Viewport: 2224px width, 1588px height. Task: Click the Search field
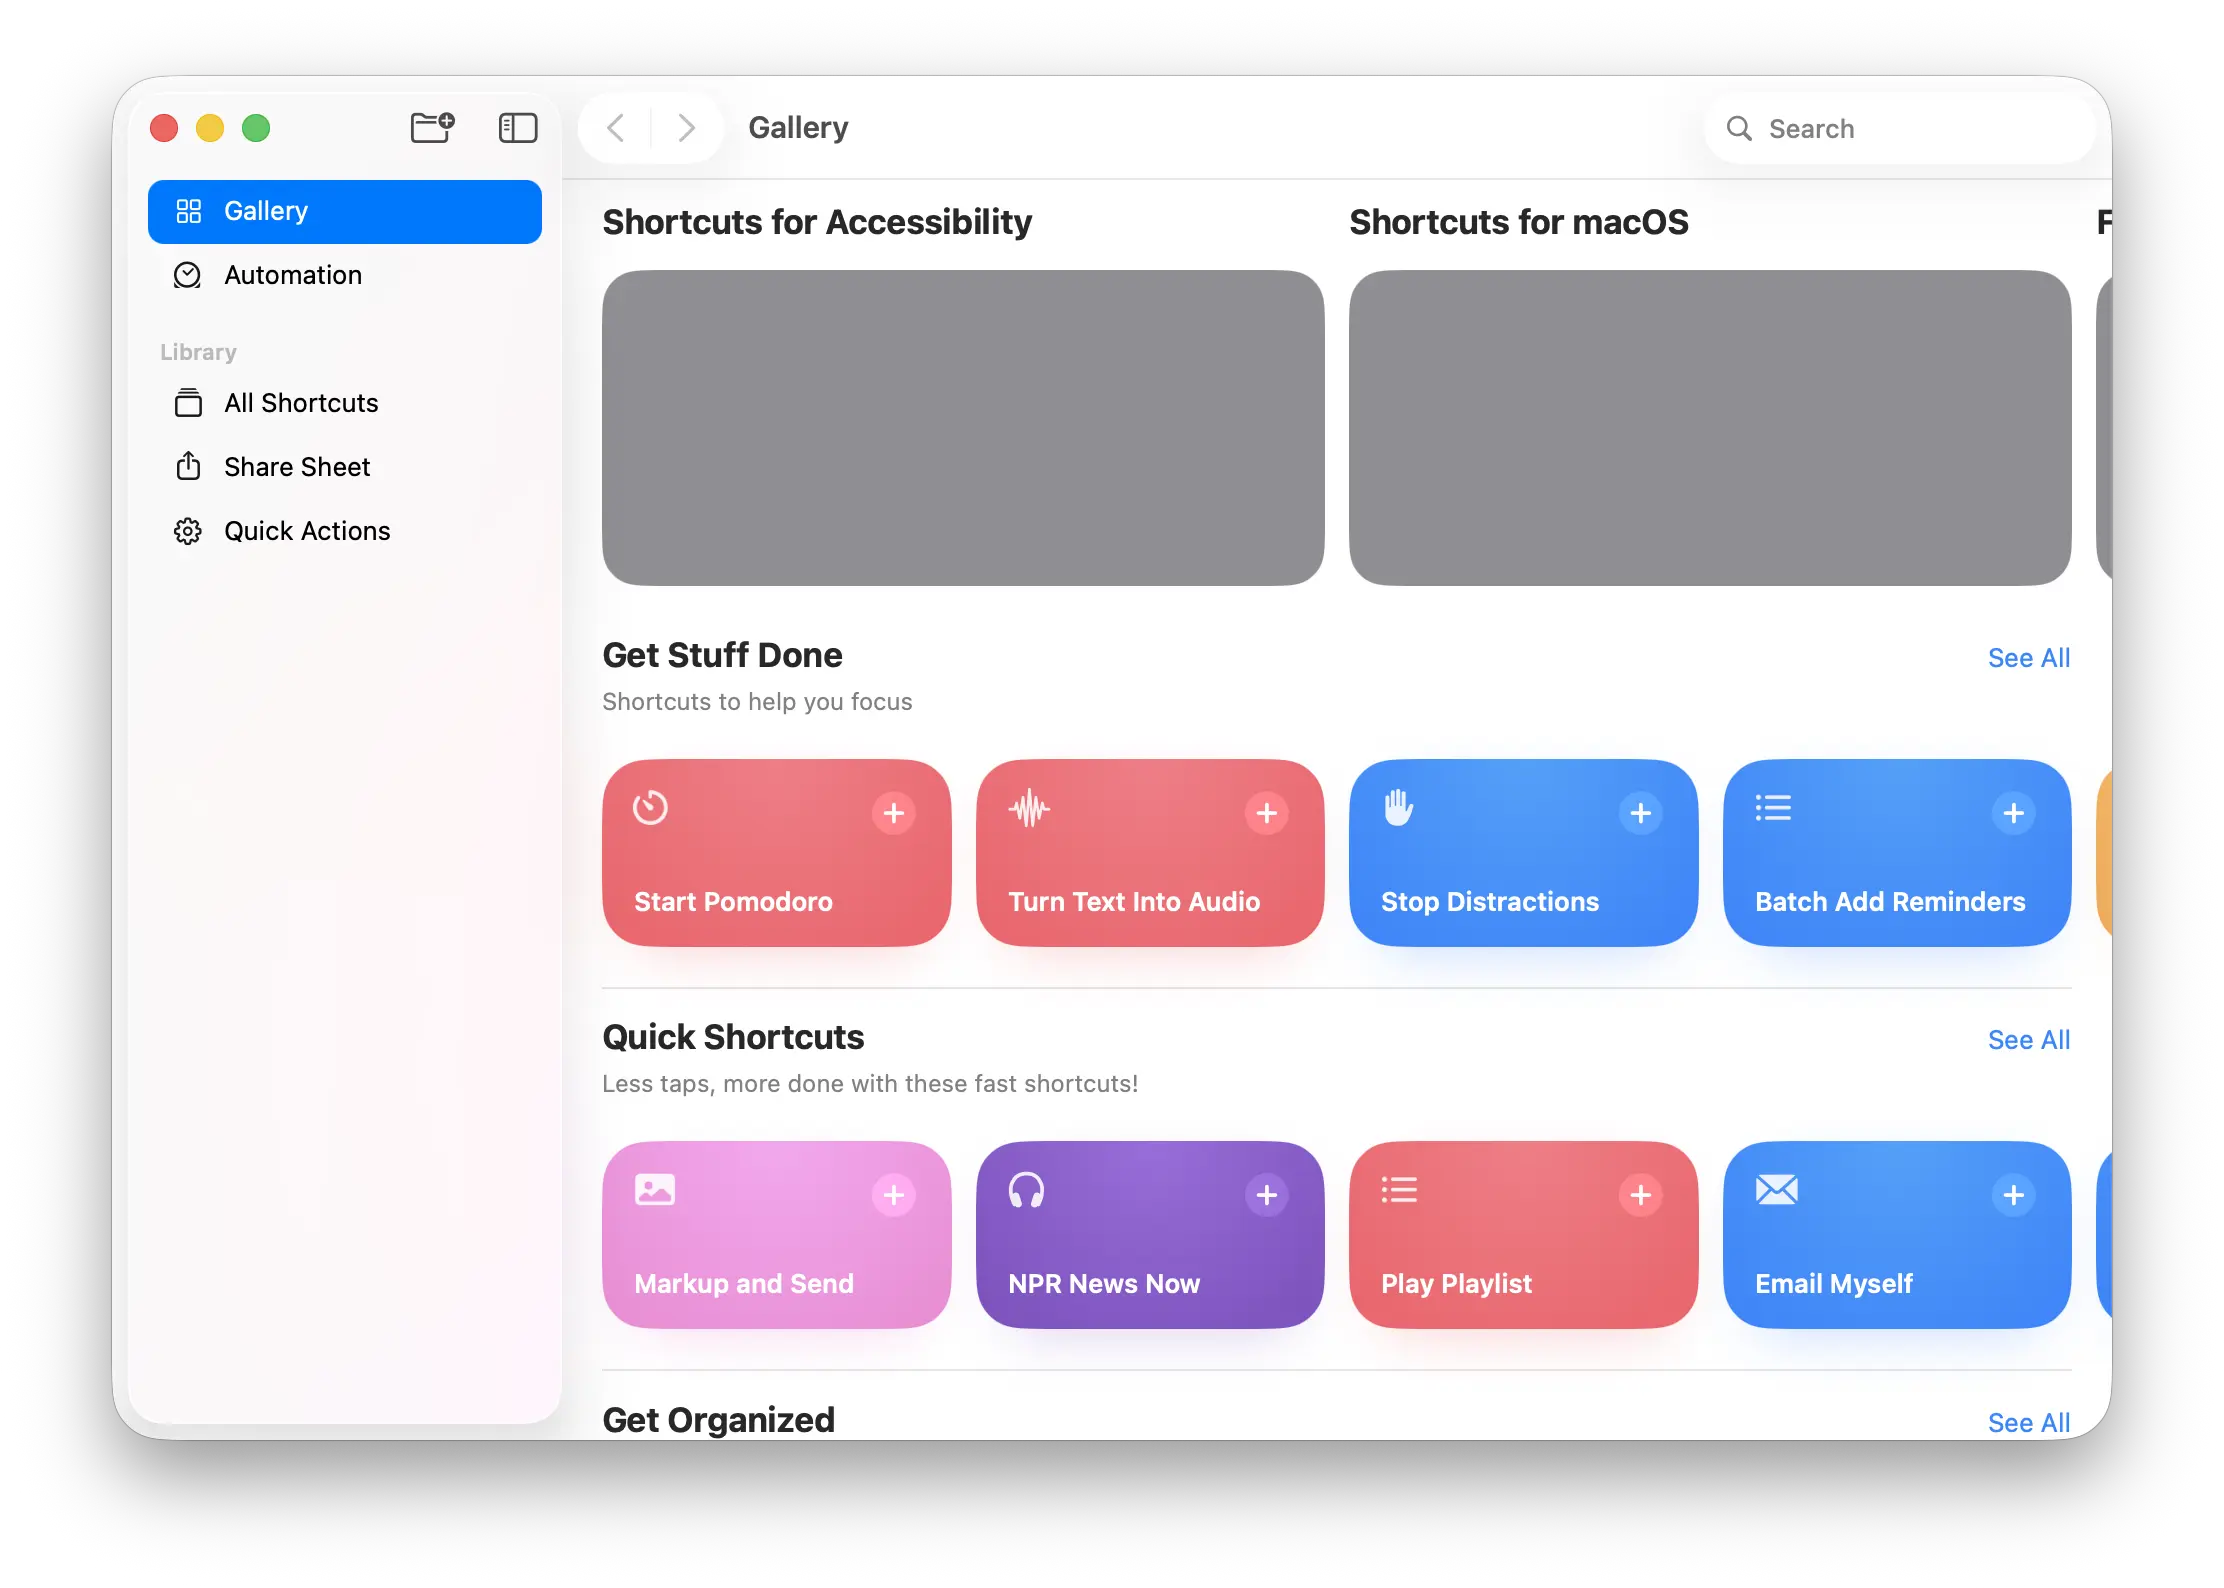point(1900,129)
